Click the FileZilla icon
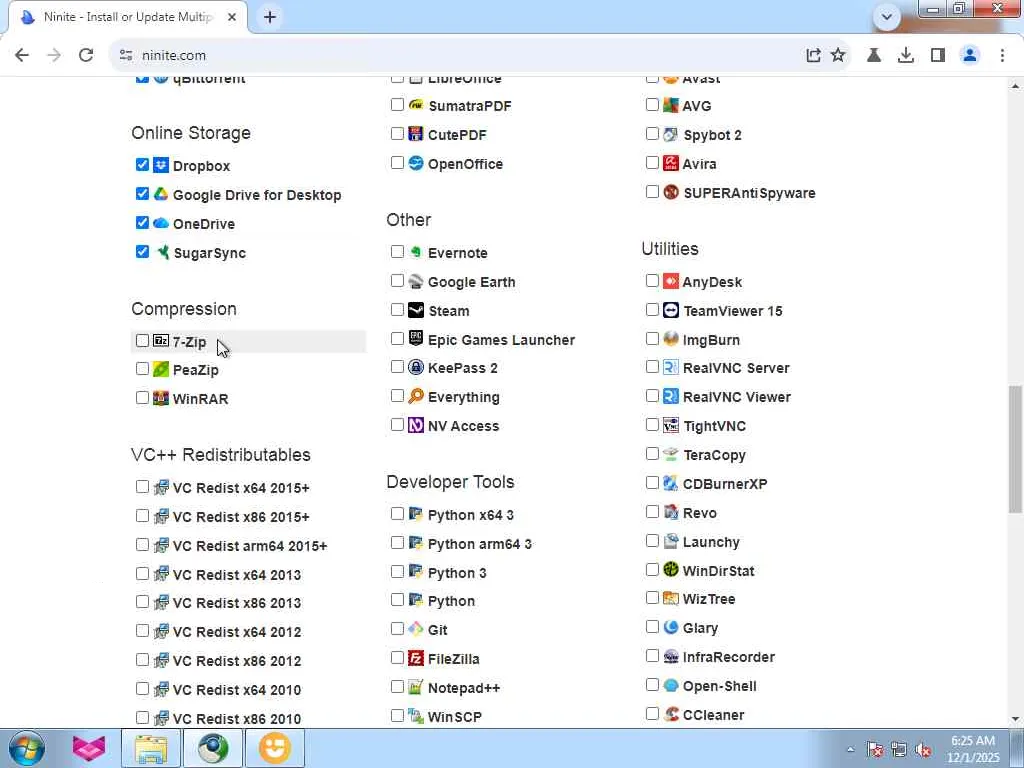 [416, 658]
